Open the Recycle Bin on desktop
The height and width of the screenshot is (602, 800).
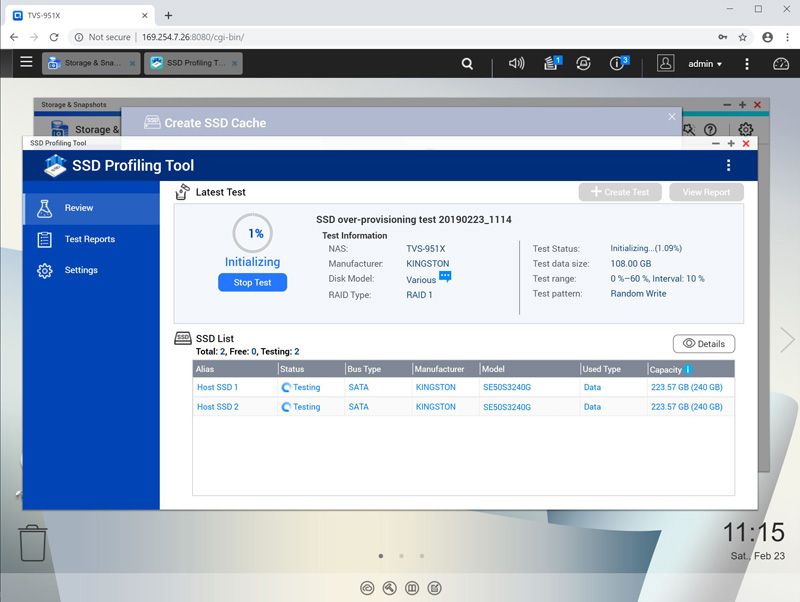click(33, 542)
